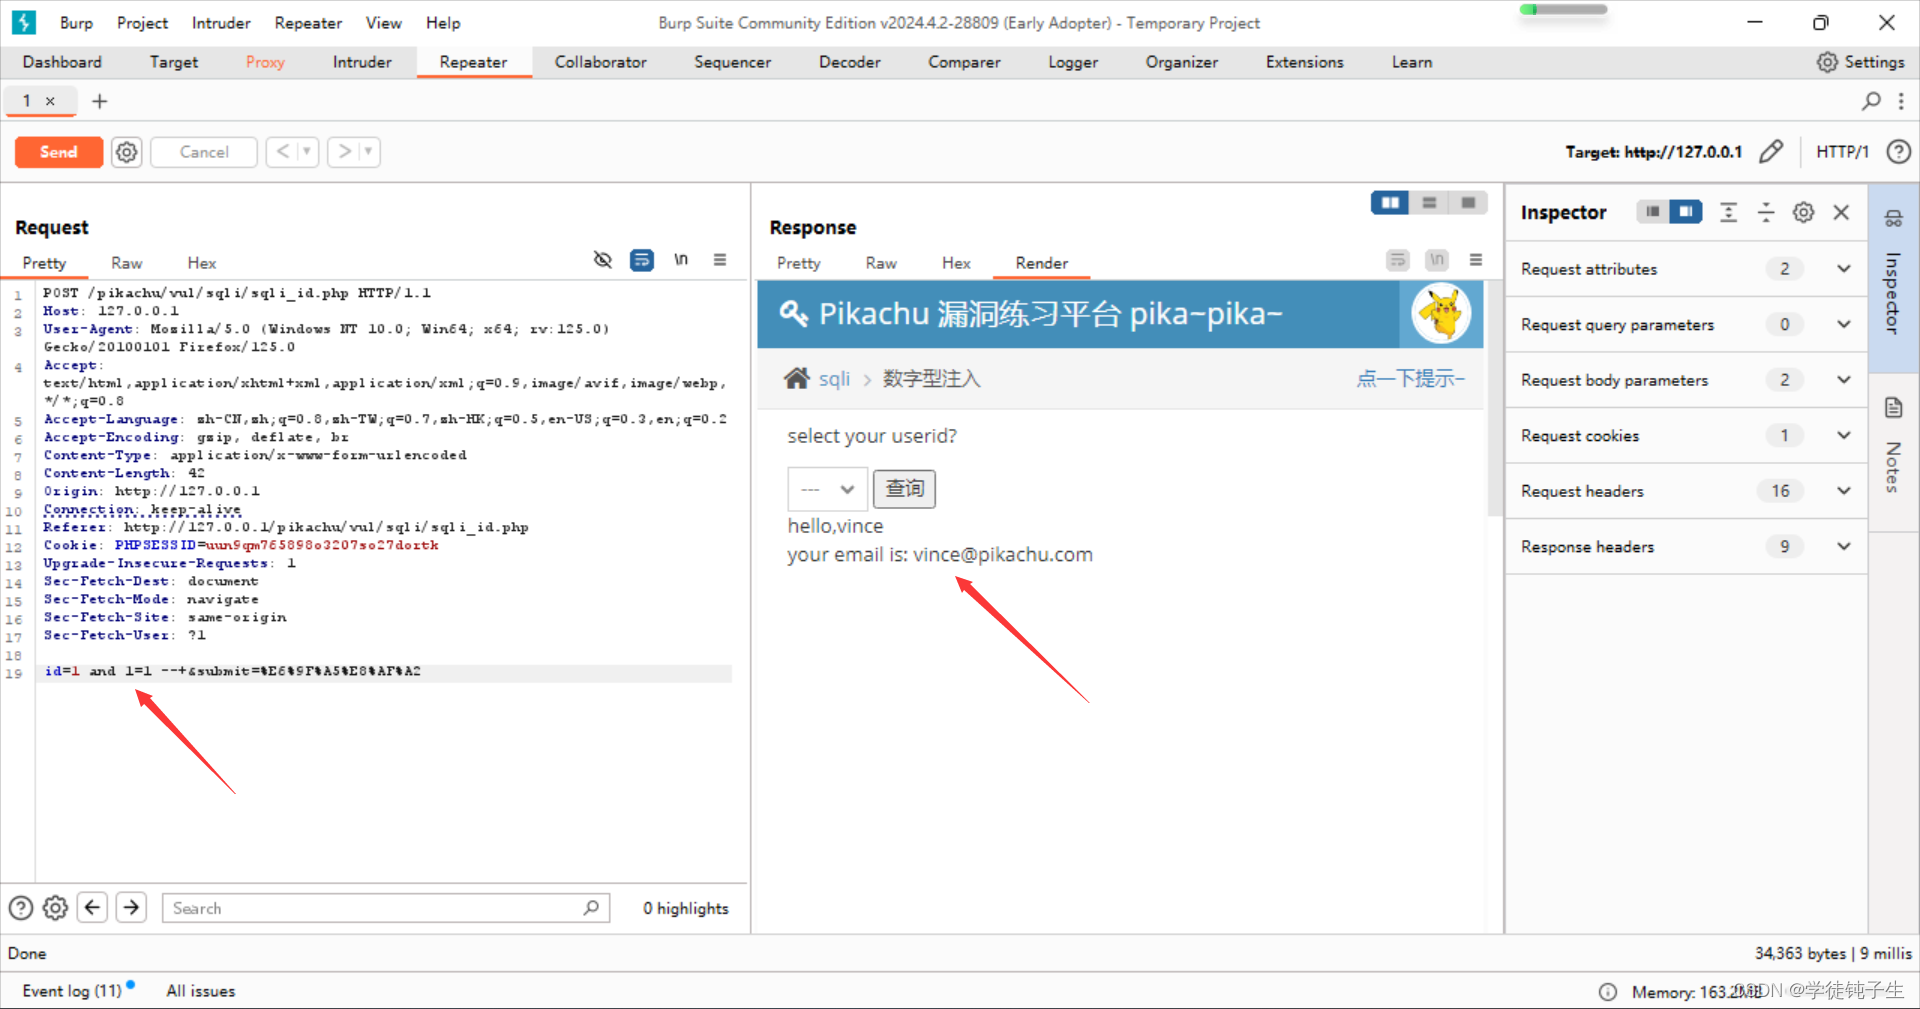This screenshot has height=1009, width=1920.
Task: Select the Raw tab in Request
Action: pyautogui.click(x=126, y=263)
